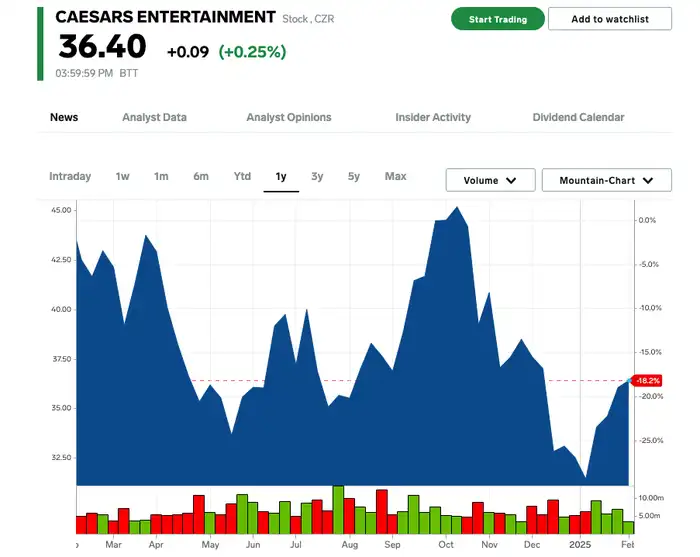Open the Mountain-Chart type dropdown
This screenshot has width=700, height=557.
click(x=606, y=180)
